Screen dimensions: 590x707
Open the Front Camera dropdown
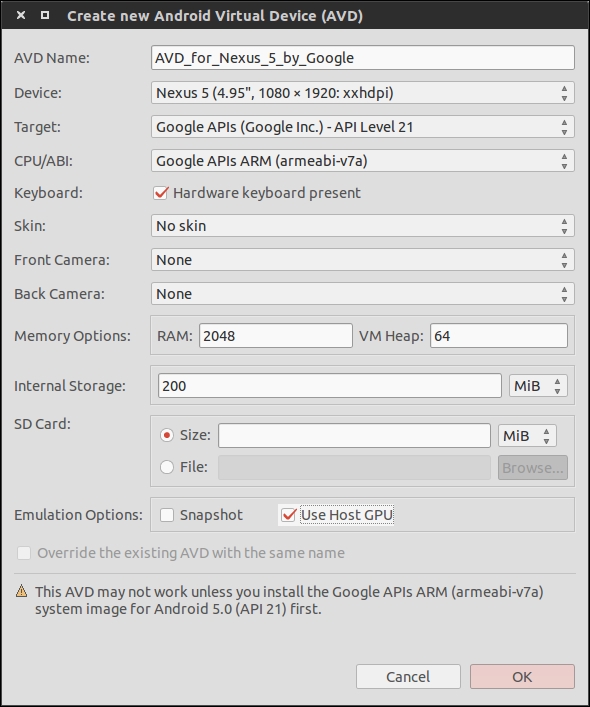(x=363, y=260)
